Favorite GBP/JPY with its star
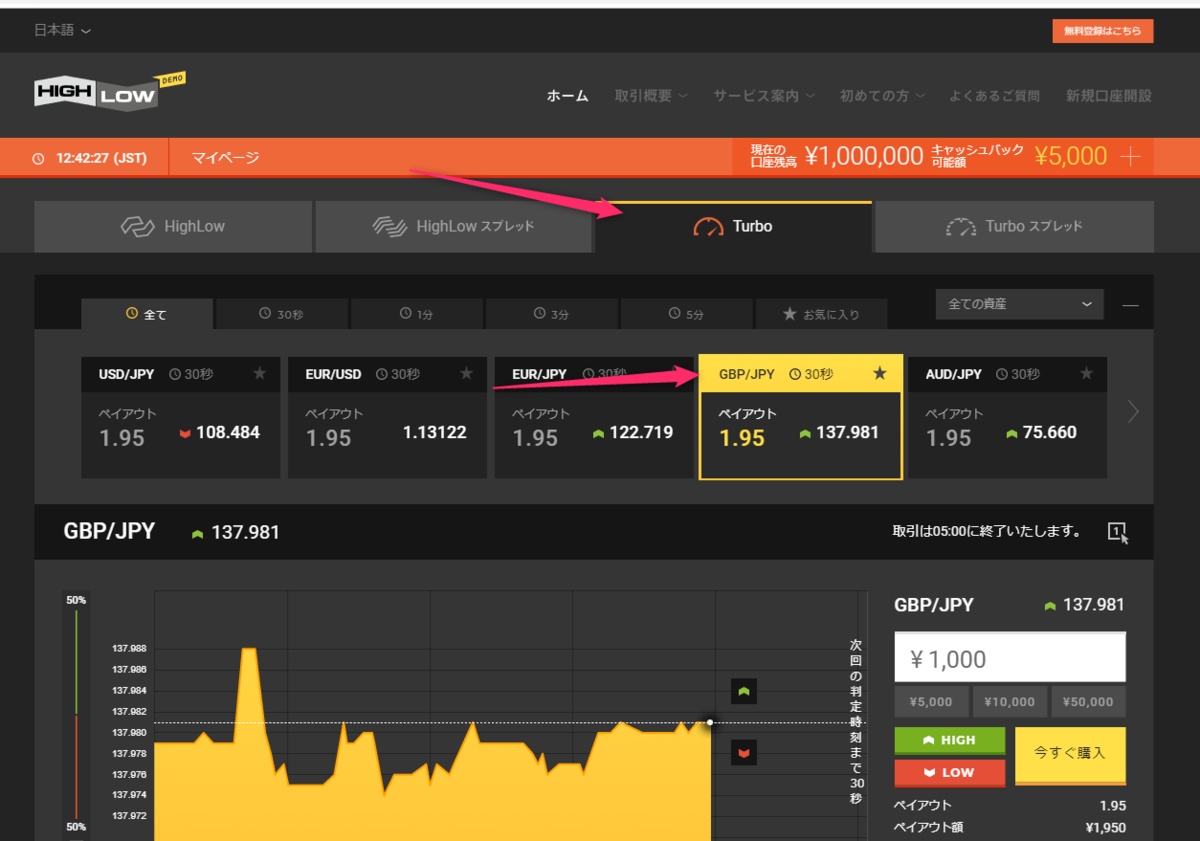The height and width of the screenshot is (841, 1200). (x=880, y=374)
